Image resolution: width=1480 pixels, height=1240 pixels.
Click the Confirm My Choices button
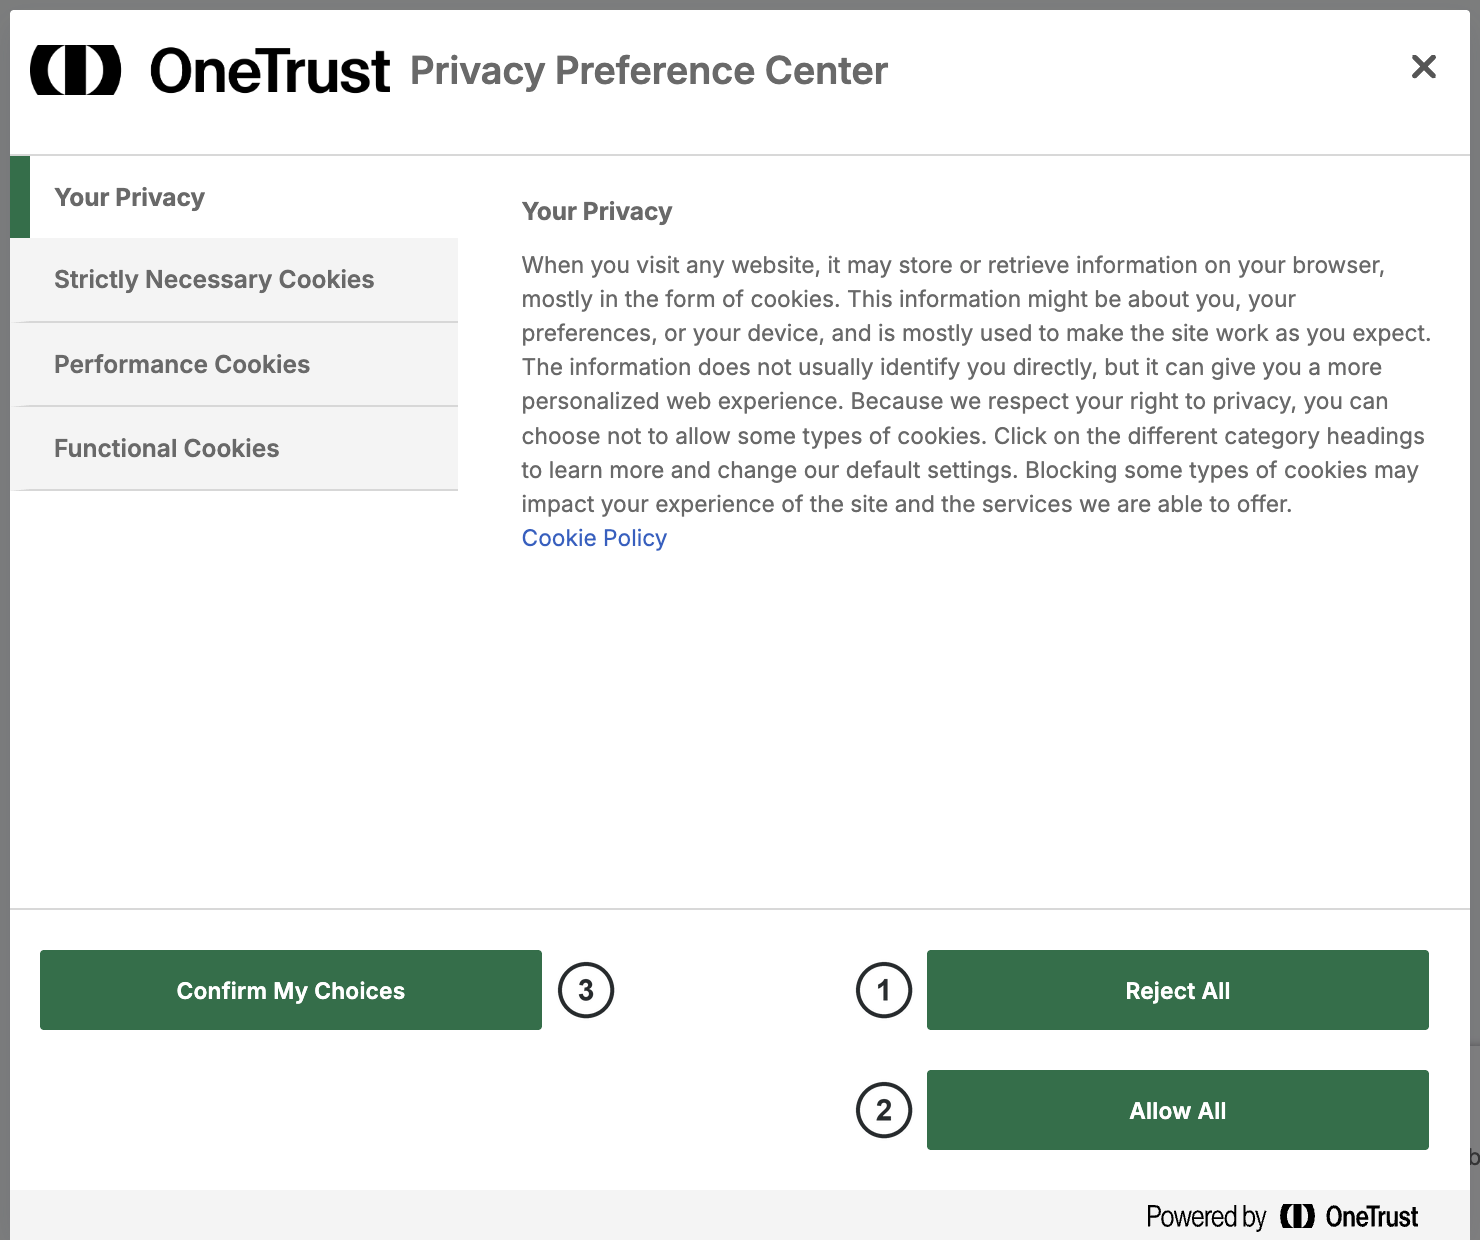click(291, 990)
